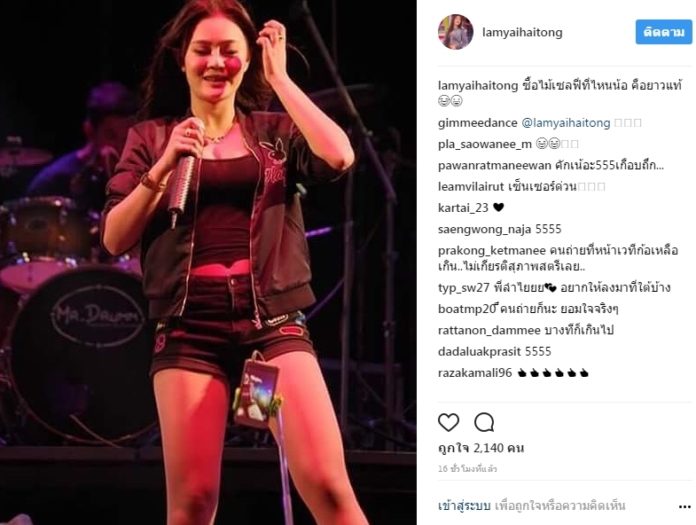Open gimmeedance commenter profile
The width and height of the screenshot is (696, 525).
click(x=478, y=123)
